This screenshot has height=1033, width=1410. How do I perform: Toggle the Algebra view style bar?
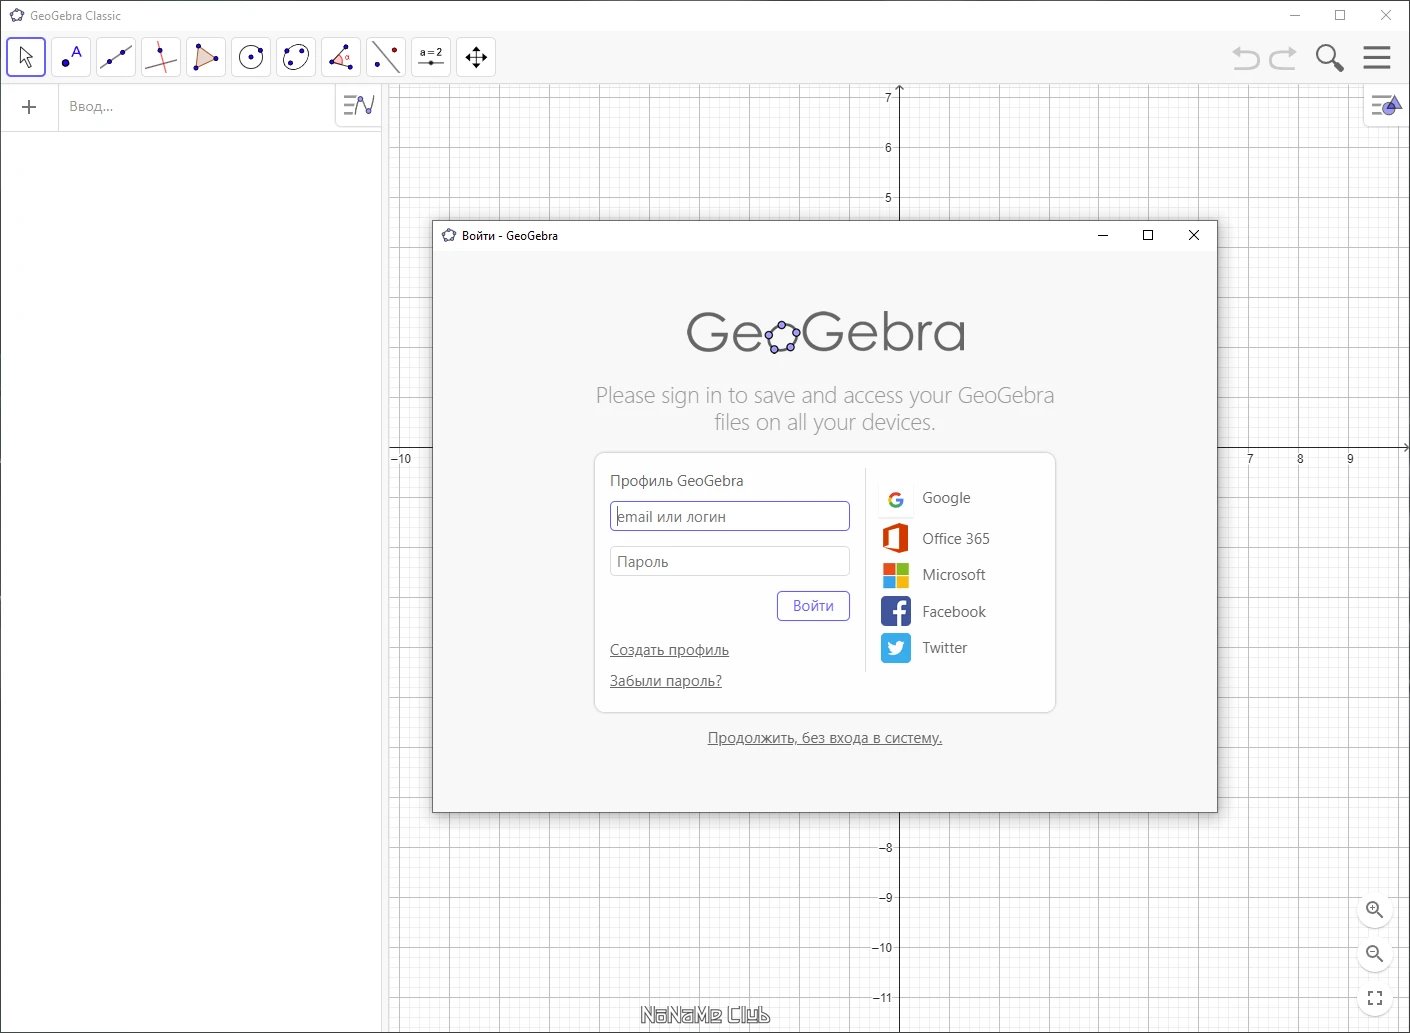point(358,105)
